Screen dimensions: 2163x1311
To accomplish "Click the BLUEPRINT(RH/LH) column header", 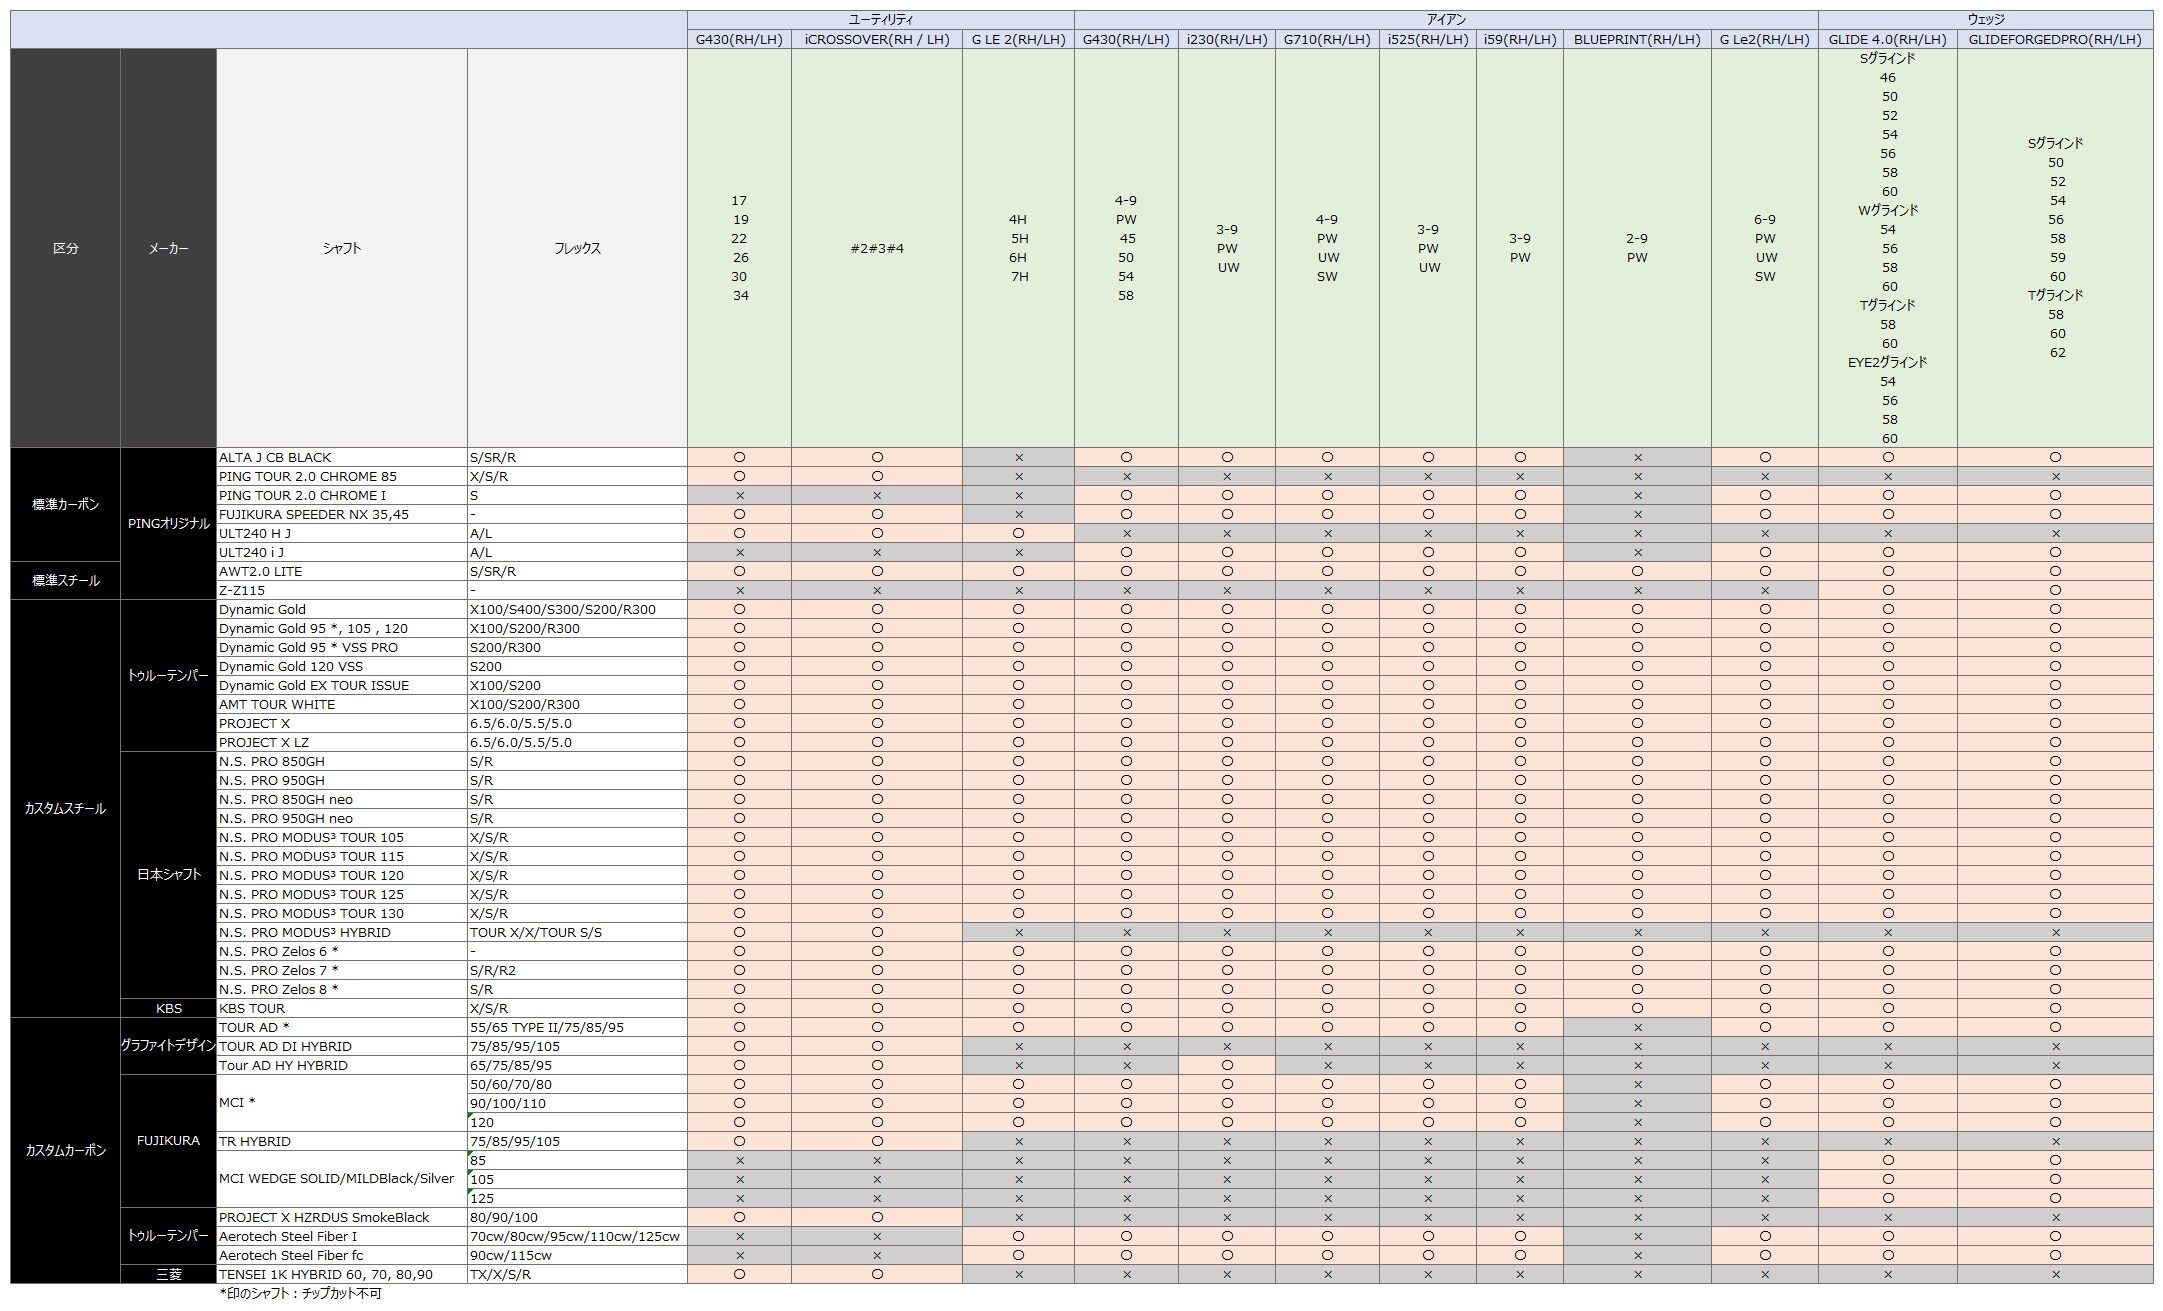I will [1637, 40].
